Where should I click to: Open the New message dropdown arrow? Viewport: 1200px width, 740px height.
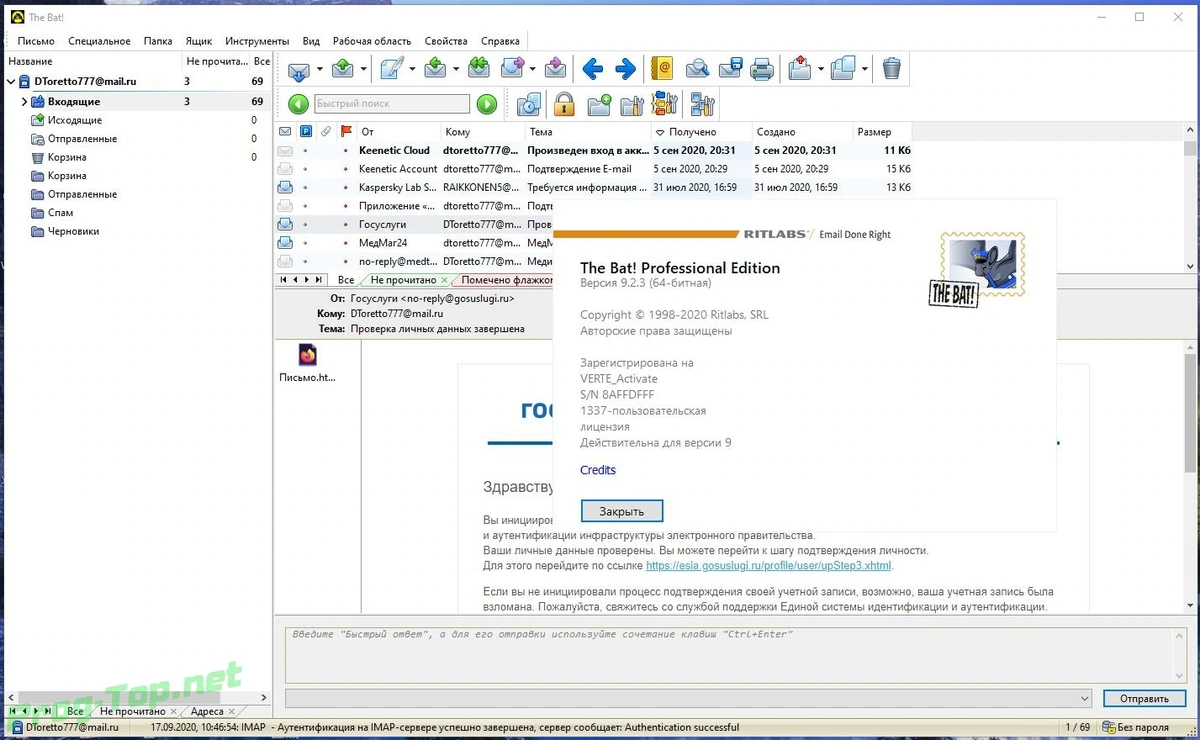412,69
